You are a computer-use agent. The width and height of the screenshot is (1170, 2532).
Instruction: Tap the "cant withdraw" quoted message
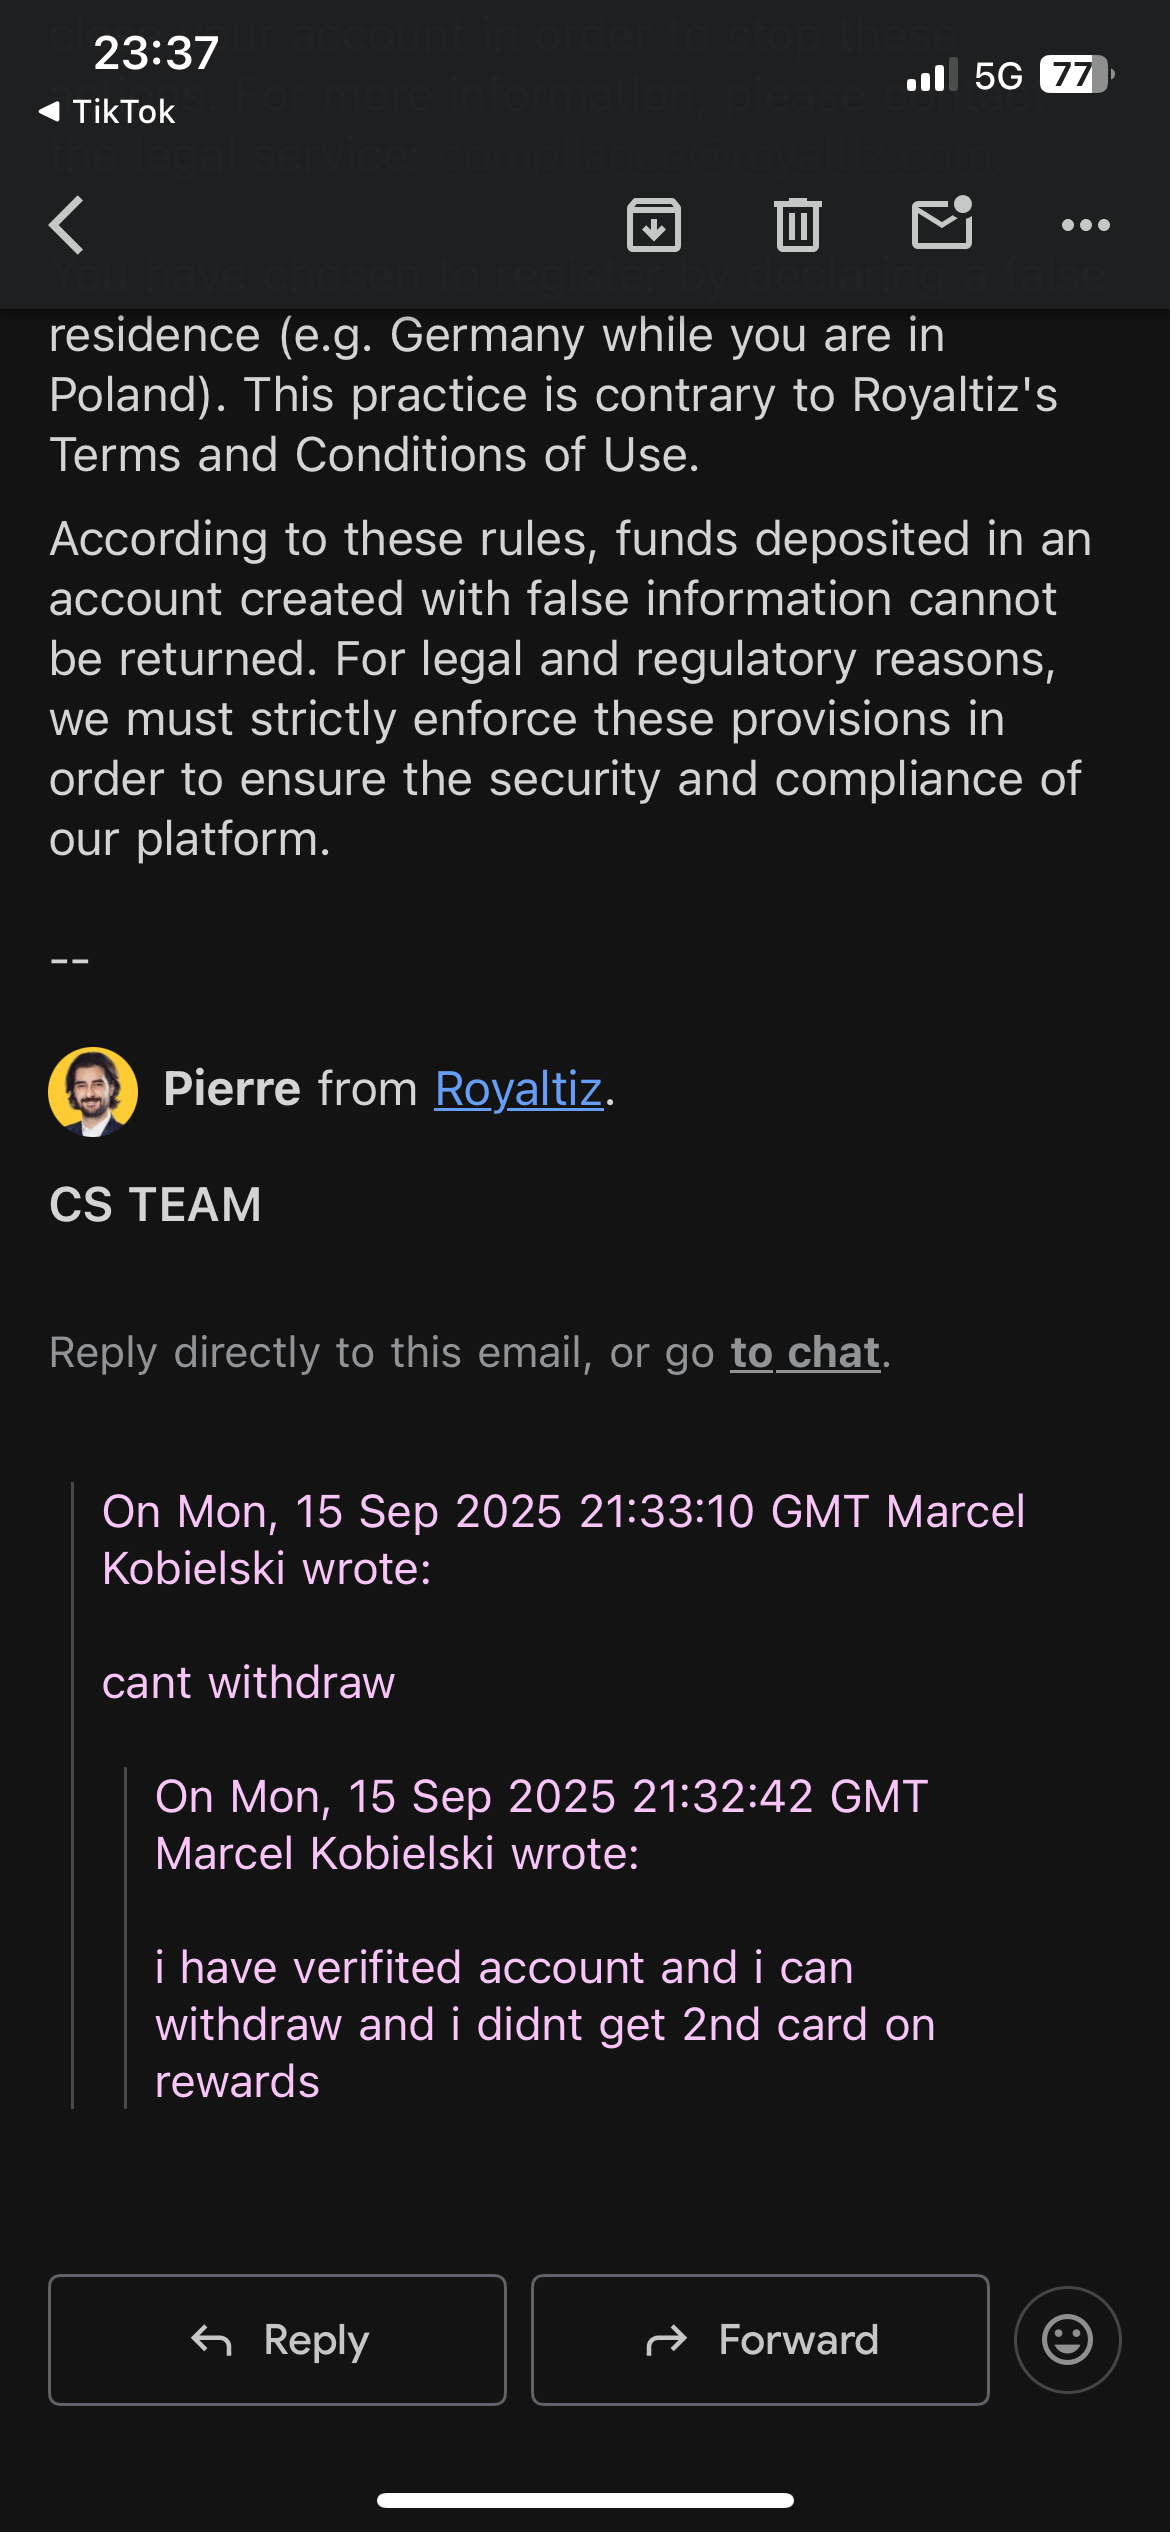(x=248, y=1683)
